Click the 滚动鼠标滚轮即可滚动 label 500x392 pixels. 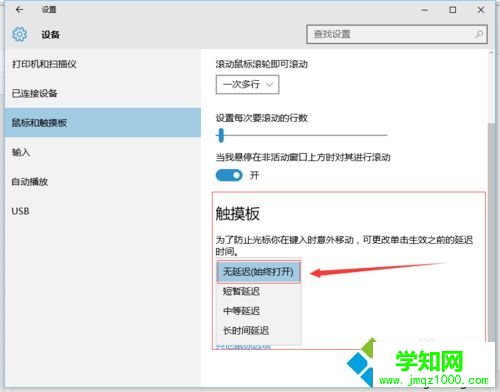262,64
